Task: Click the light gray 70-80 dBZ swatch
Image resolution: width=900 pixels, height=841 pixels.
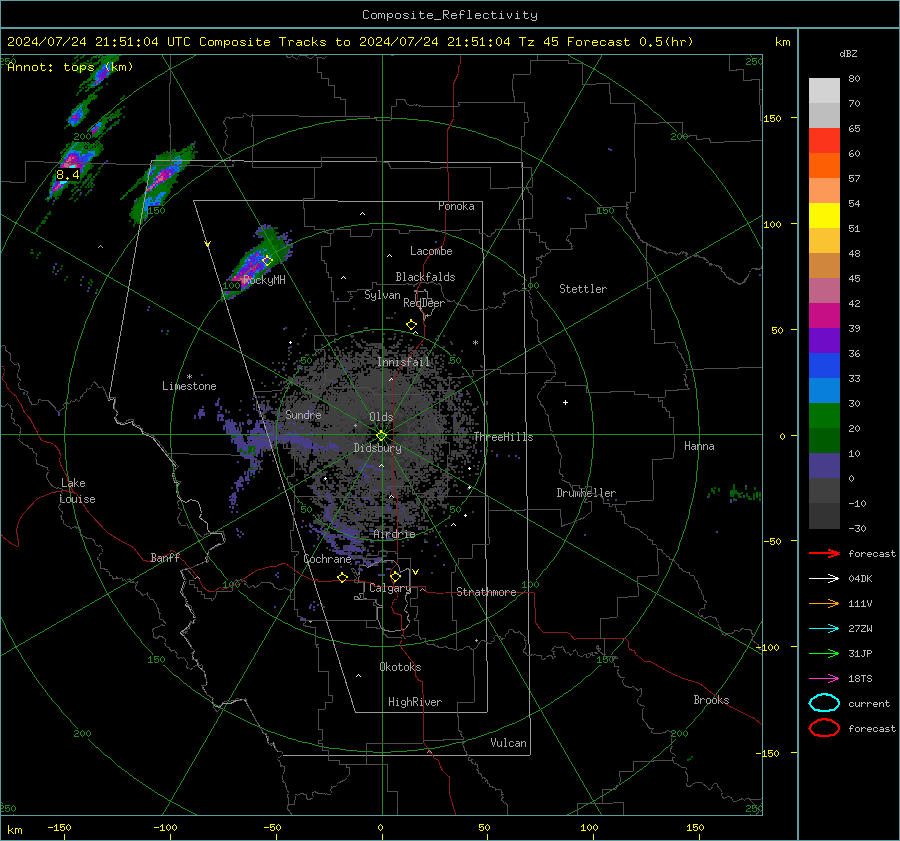Action: [x=824, y=91]
